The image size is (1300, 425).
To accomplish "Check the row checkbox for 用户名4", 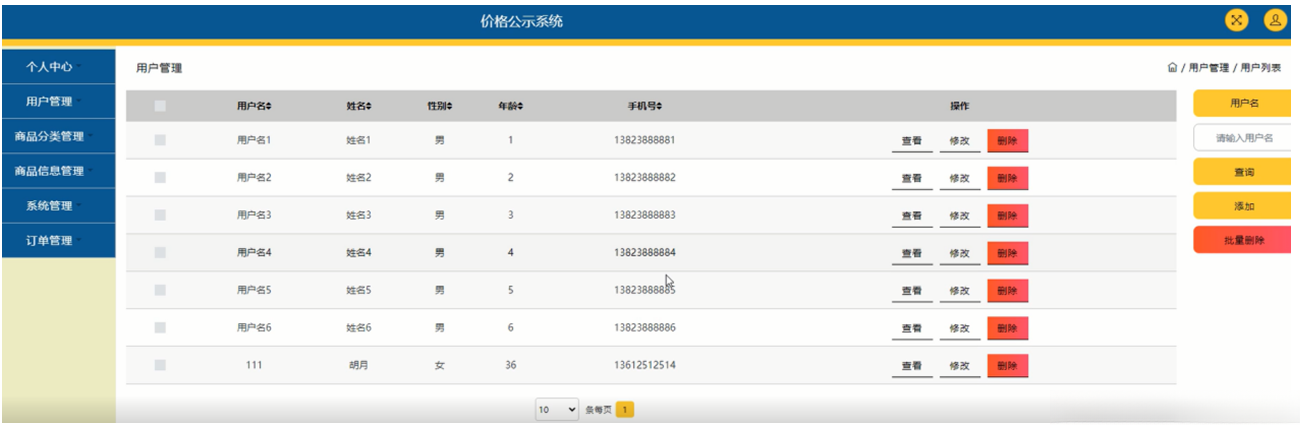I will (160, 253).
